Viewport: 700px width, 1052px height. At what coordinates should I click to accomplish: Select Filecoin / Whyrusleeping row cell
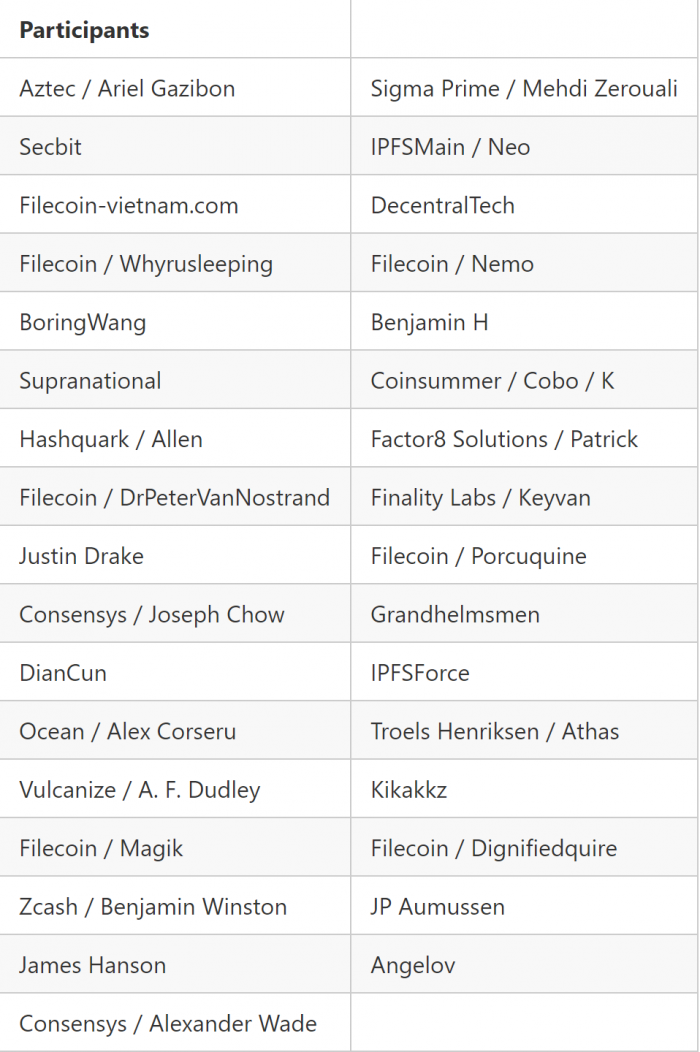[x=174, y=262]
